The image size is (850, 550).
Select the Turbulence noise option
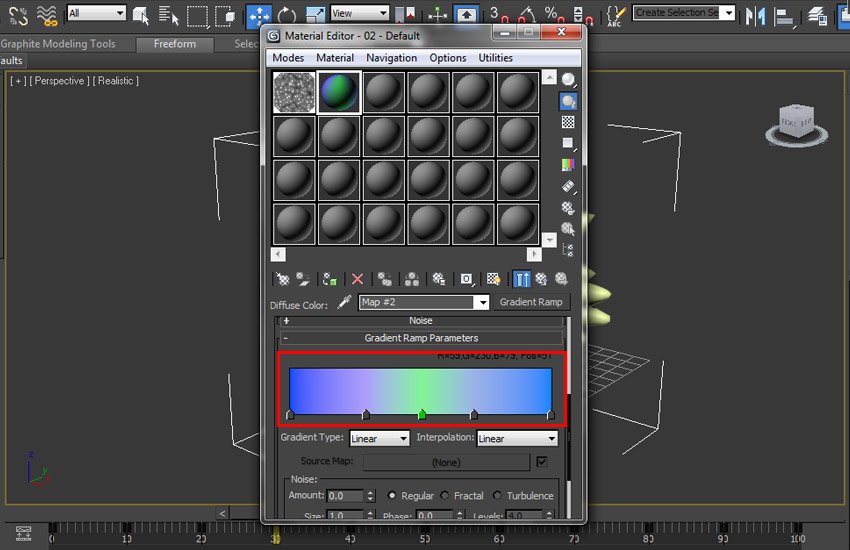tap(498, 496)
